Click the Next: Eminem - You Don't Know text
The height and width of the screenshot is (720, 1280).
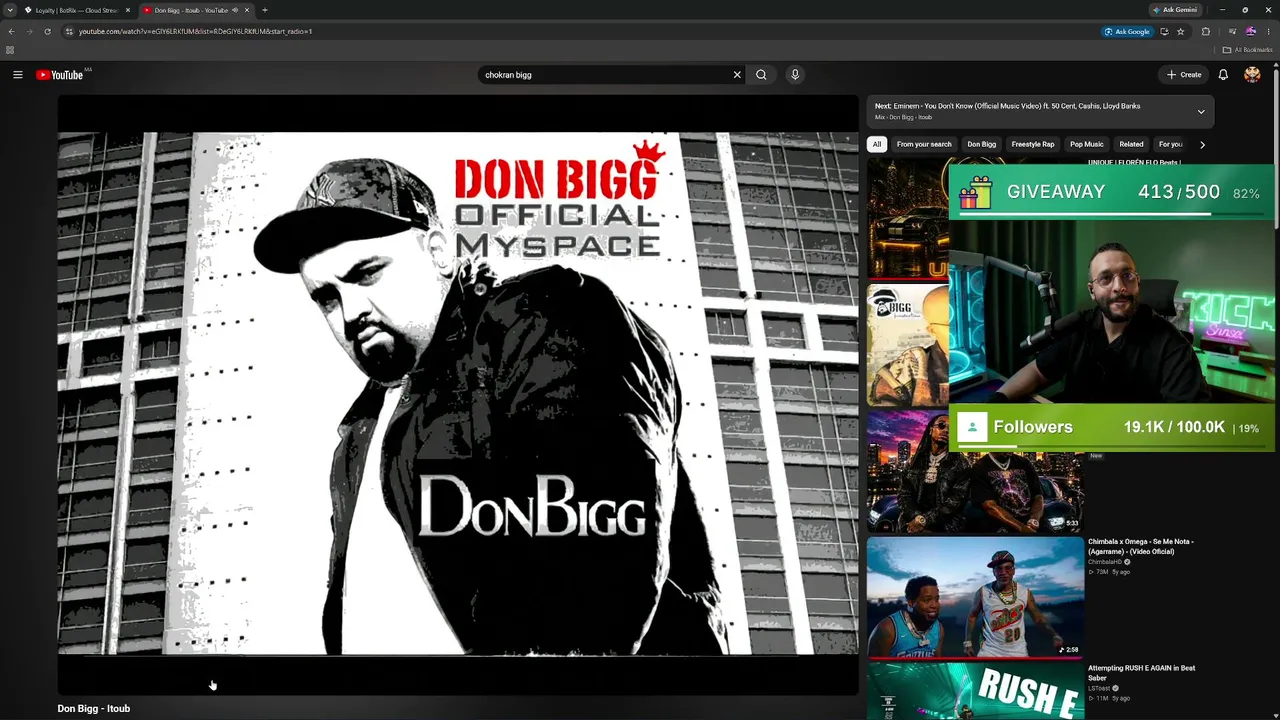(x=1007, y=106)
